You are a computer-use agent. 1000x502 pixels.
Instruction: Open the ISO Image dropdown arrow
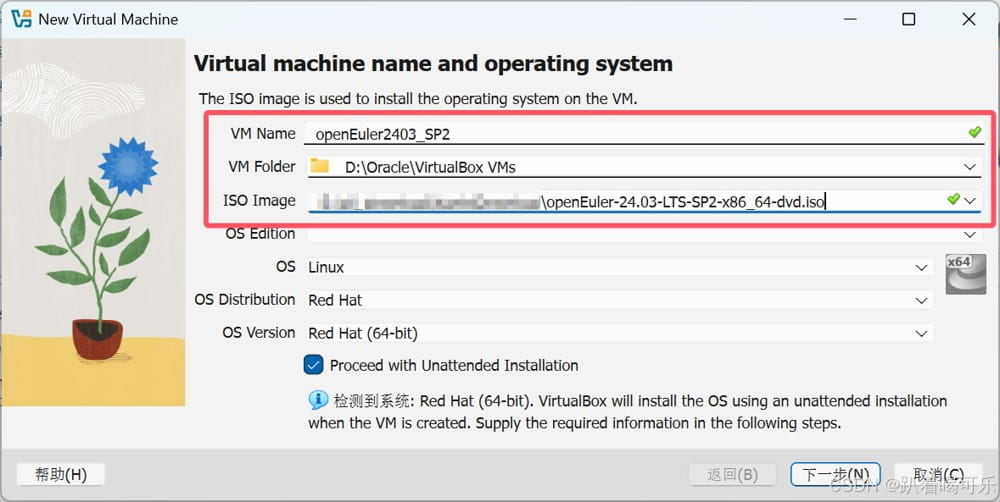click(x=970, y=201)
